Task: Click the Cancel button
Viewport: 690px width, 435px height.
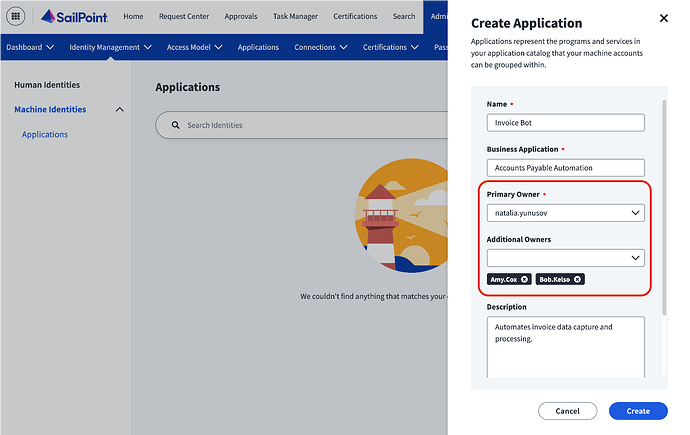Action: point(567,411)
